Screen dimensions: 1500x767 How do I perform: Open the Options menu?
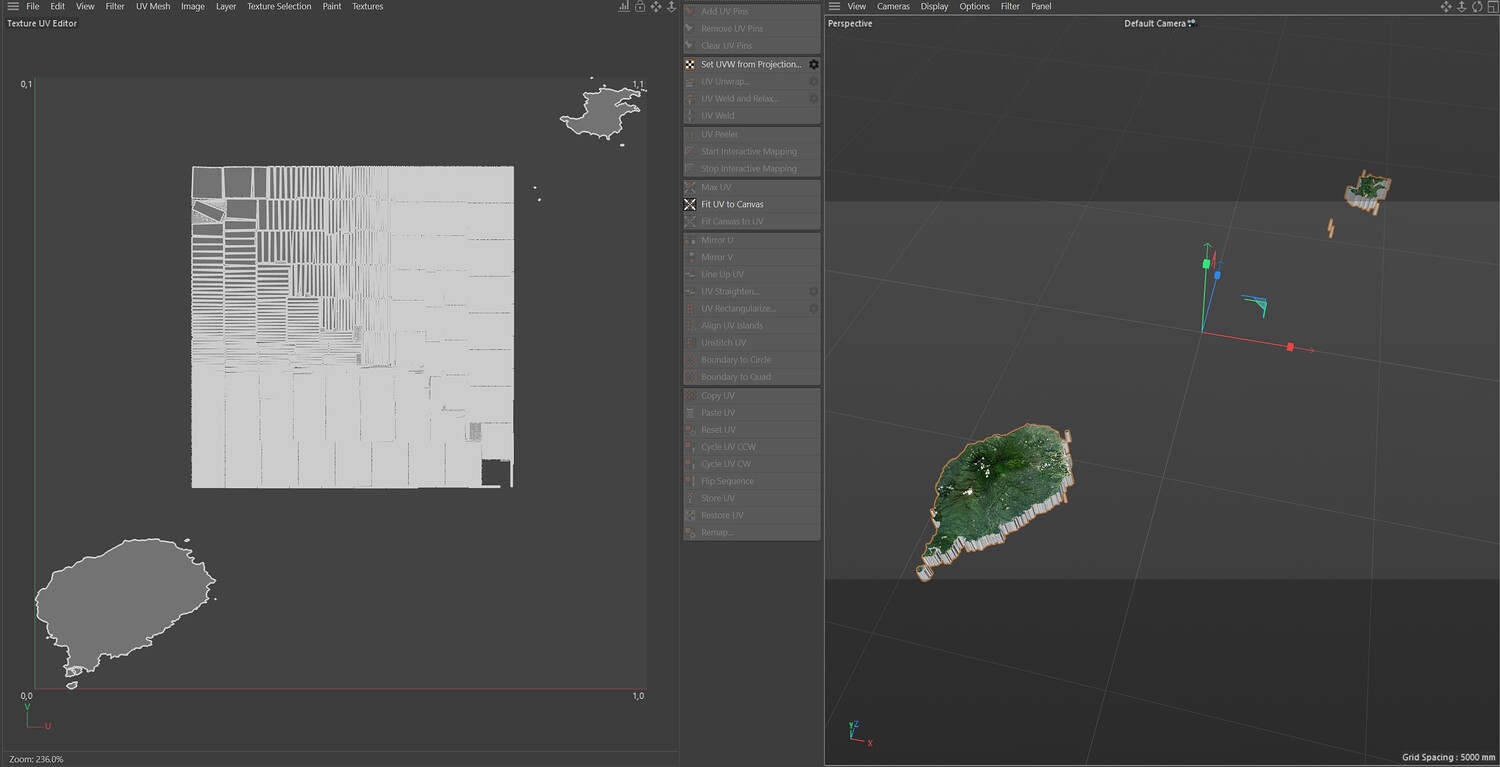click(975, 6)
